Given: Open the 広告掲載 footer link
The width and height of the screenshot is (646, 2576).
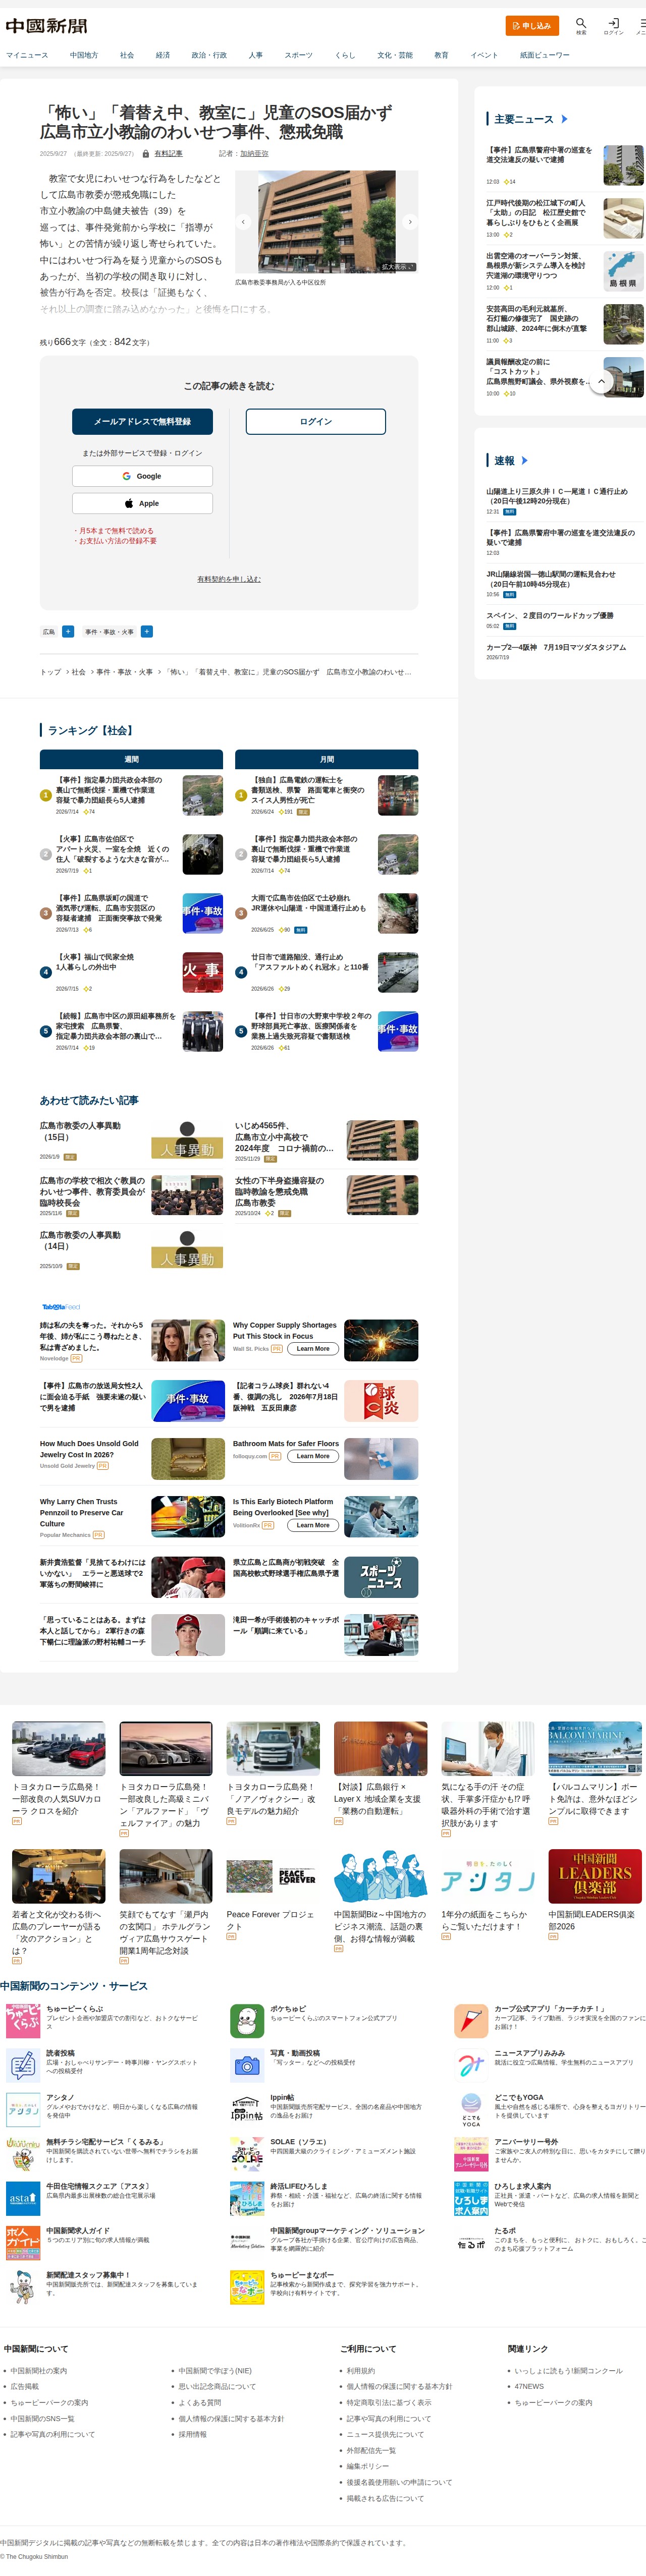Looking at the screenshot, I should point(25,2386).
